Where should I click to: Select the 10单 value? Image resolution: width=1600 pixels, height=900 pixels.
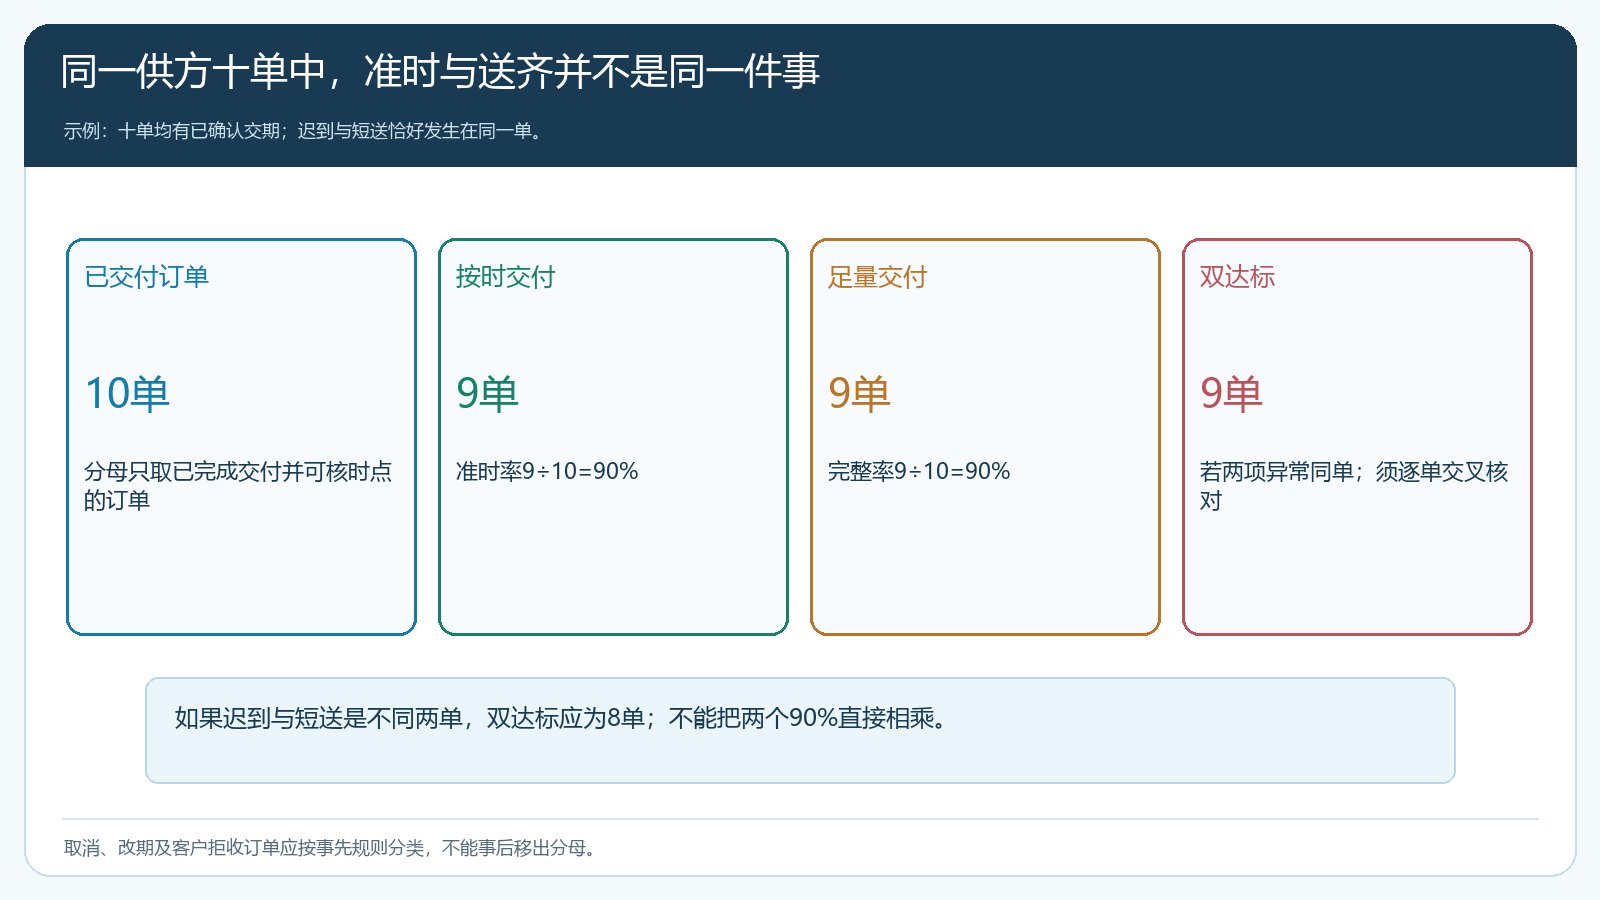[x=127, y=394]
